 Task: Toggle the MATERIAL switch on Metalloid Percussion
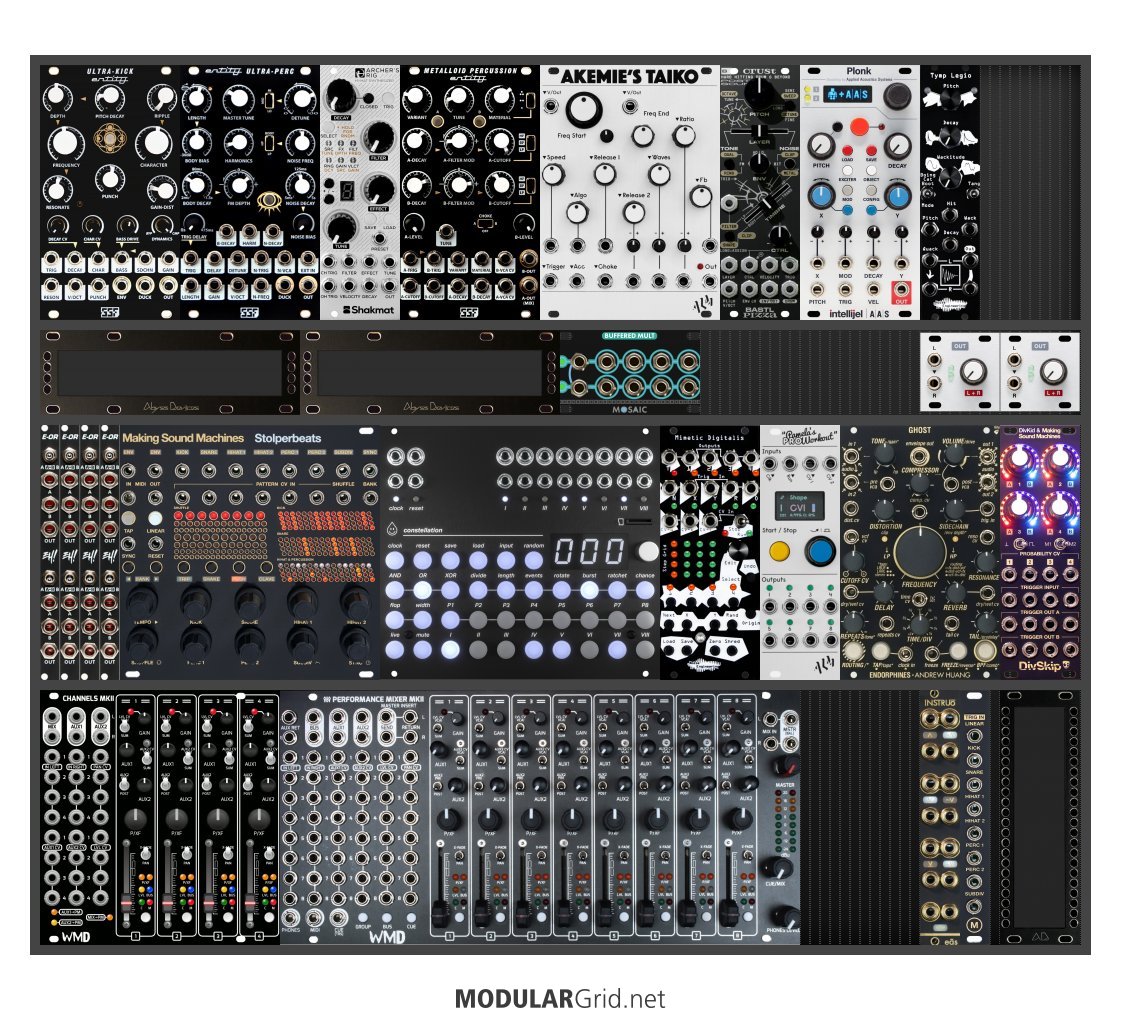[528, 101]
